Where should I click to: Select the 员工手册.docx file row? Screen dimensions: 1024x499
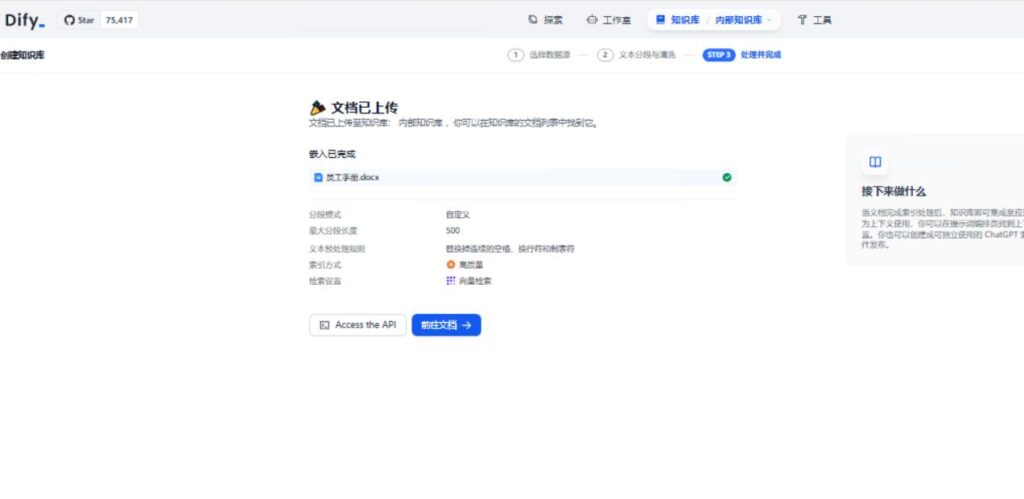pyautogui.click(x=522, y=177)
